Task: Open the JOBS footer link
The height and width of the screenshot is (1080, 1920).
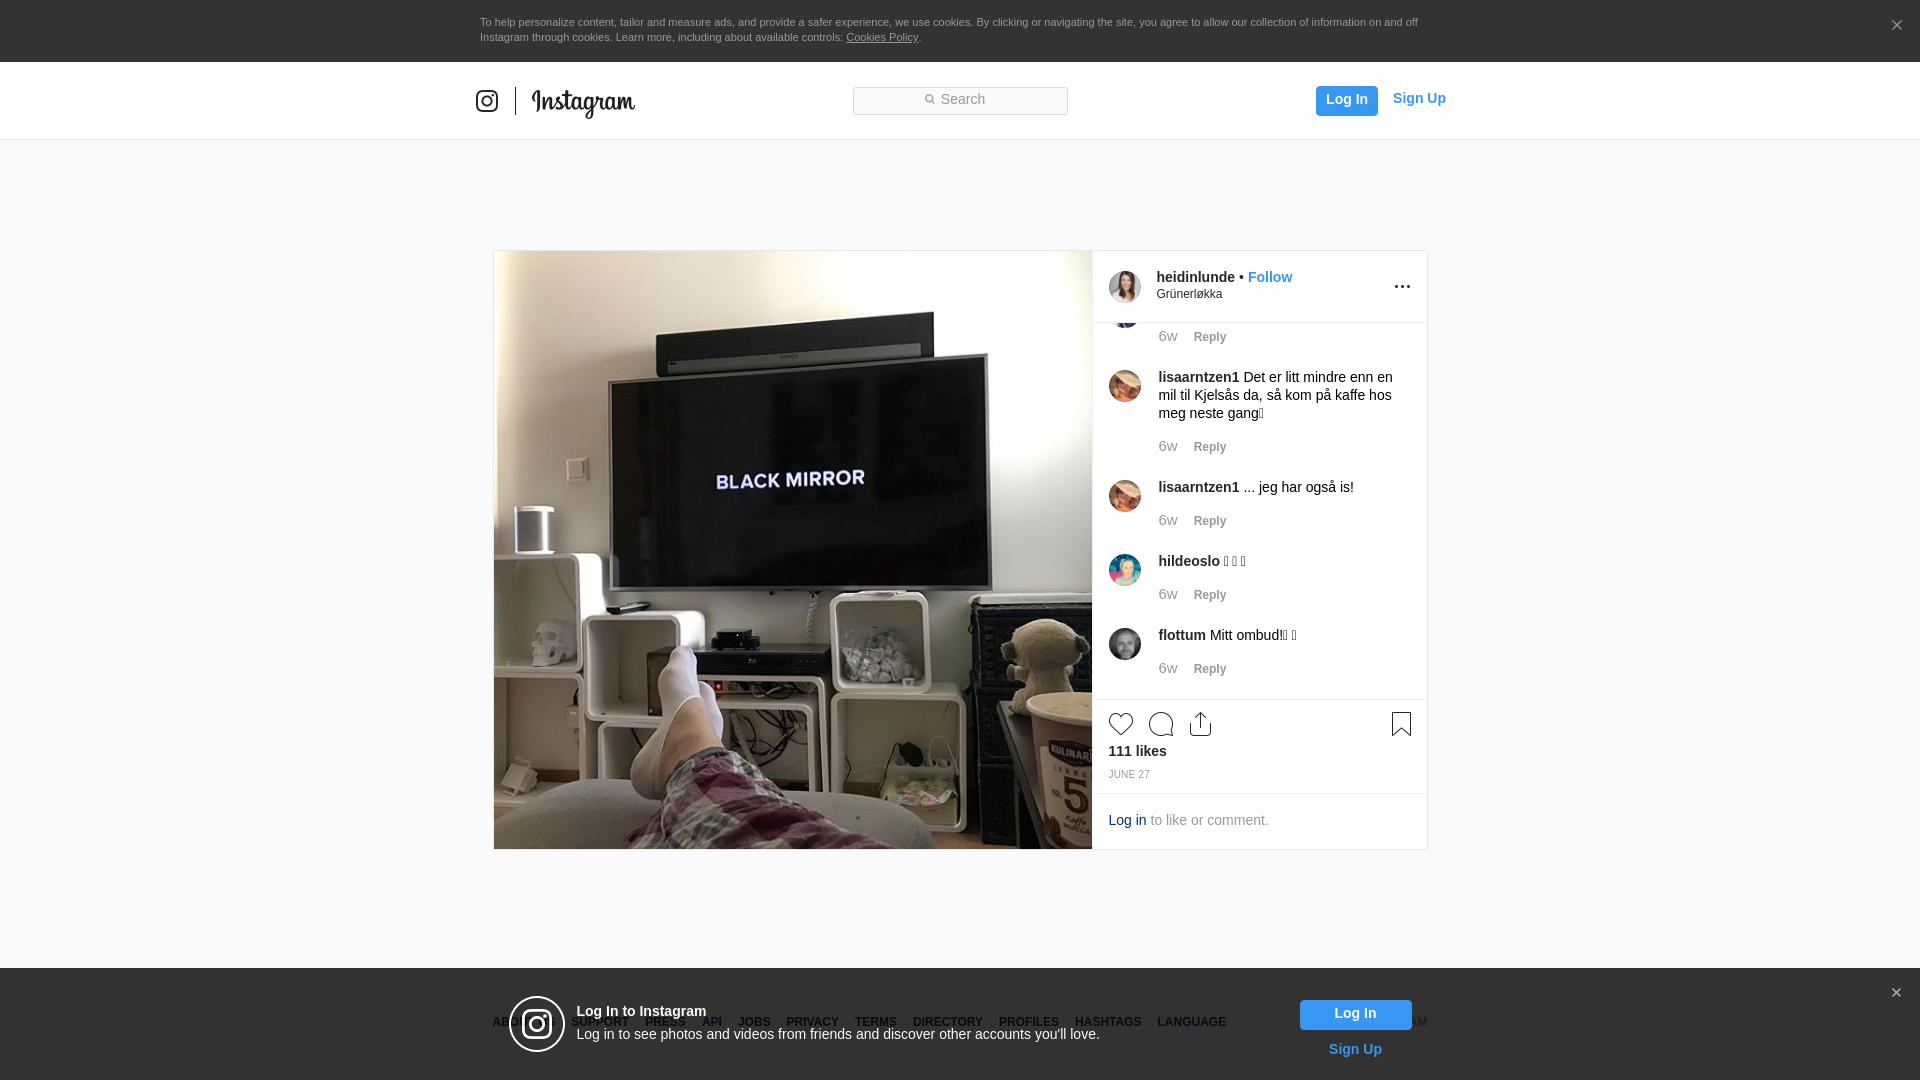Action: (x=754, y=1022)
